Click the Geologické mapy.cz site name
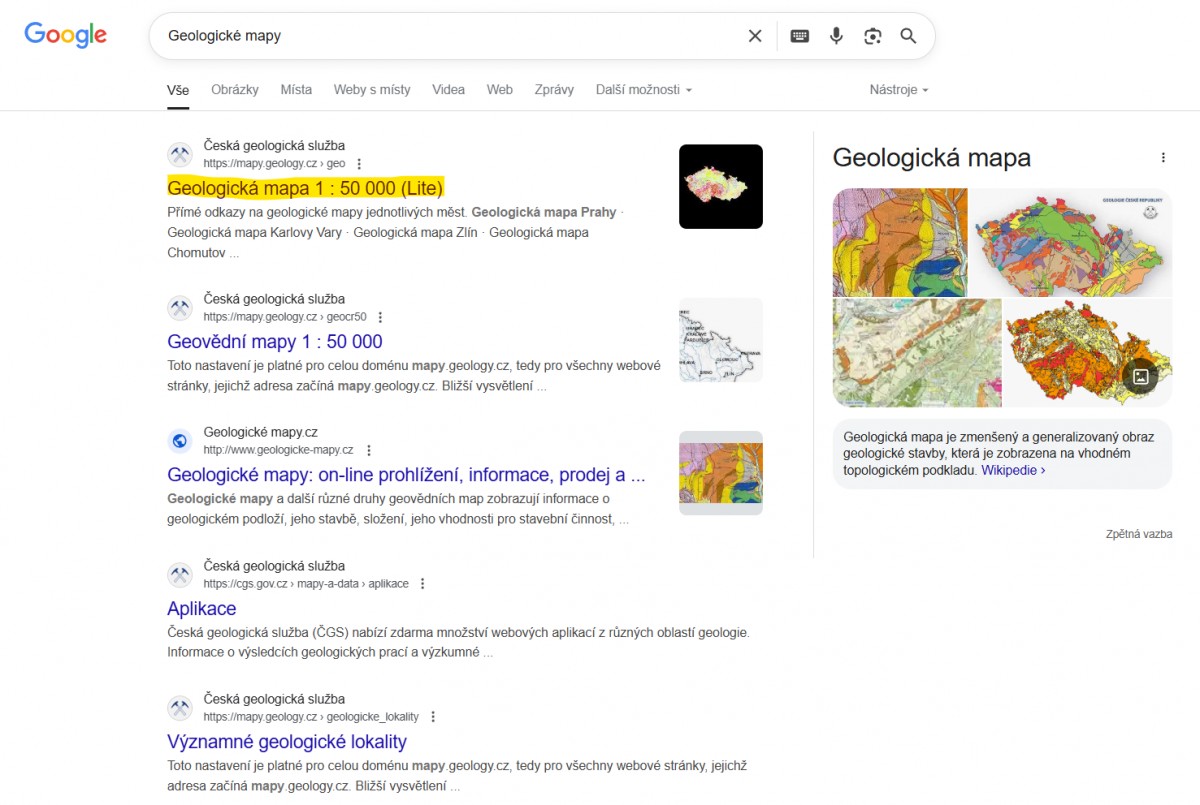The width and height of the screenshot is (1200, 805). click(x=261, y=432)
